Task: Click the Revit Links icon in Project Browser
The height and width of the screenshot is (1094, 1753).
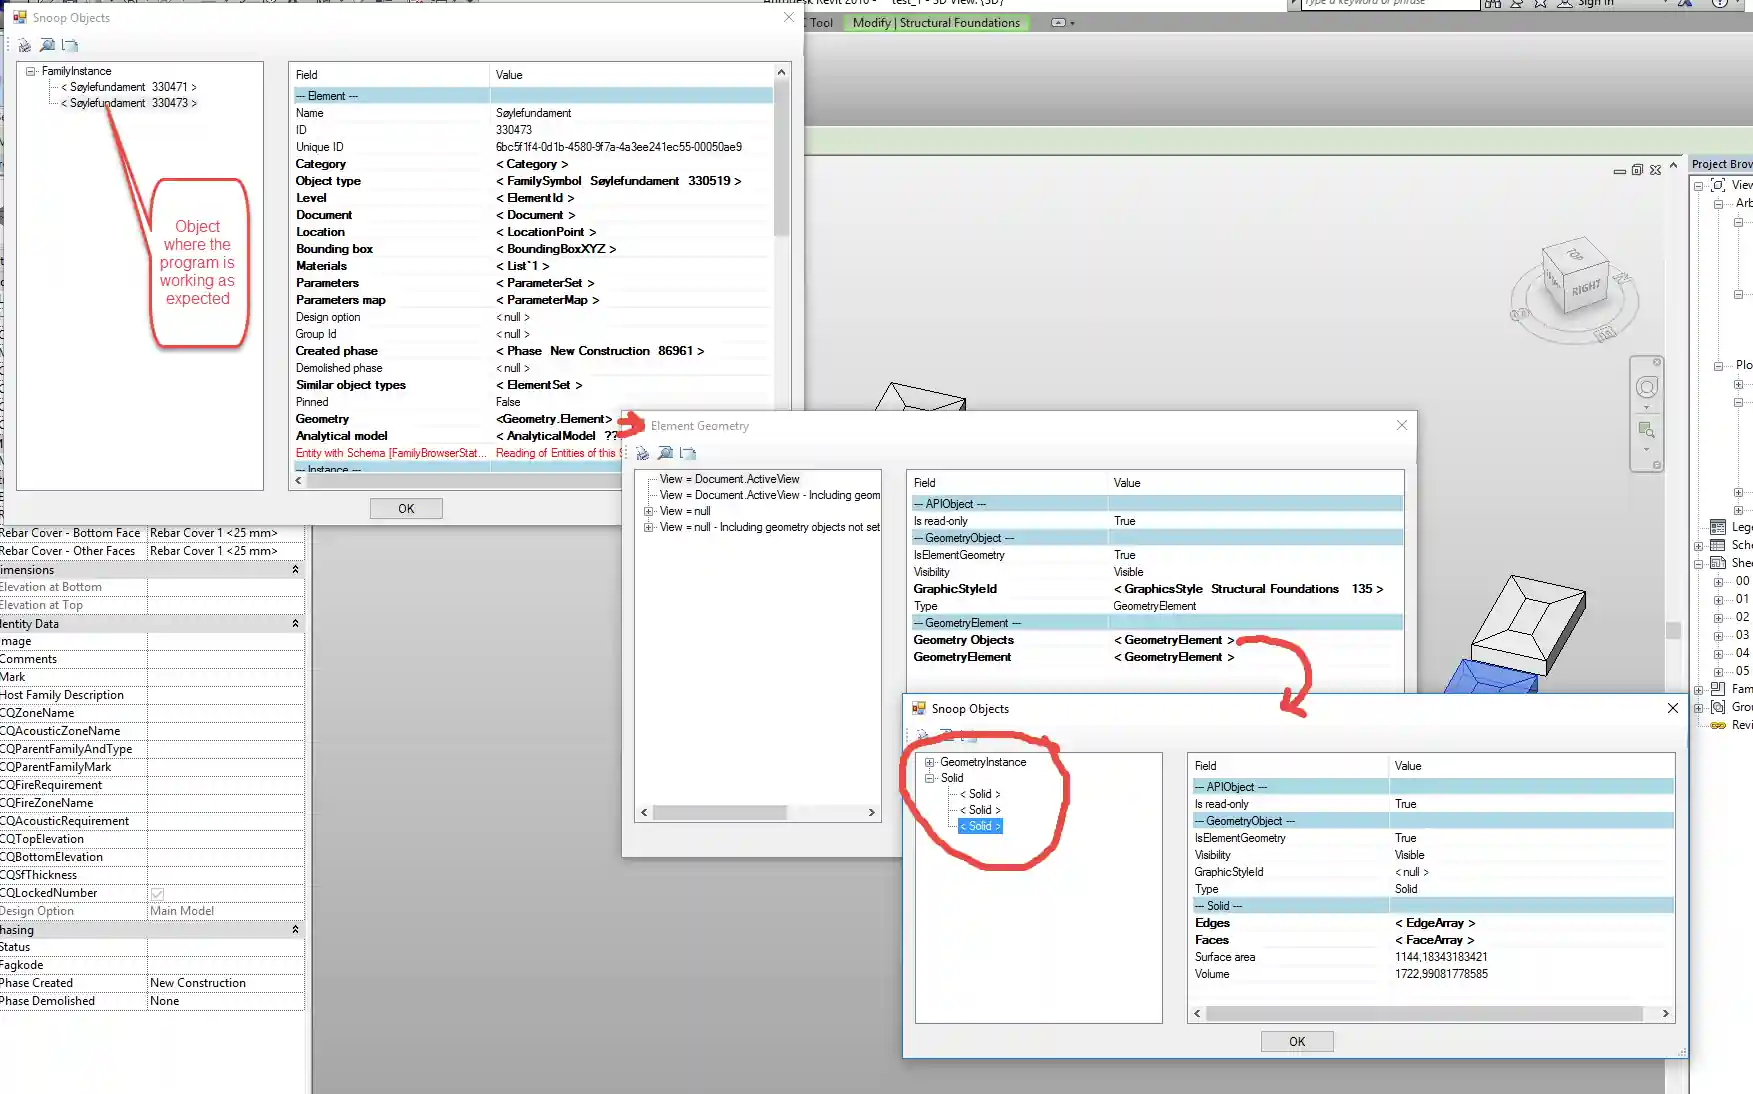Action: (1720, 725)
